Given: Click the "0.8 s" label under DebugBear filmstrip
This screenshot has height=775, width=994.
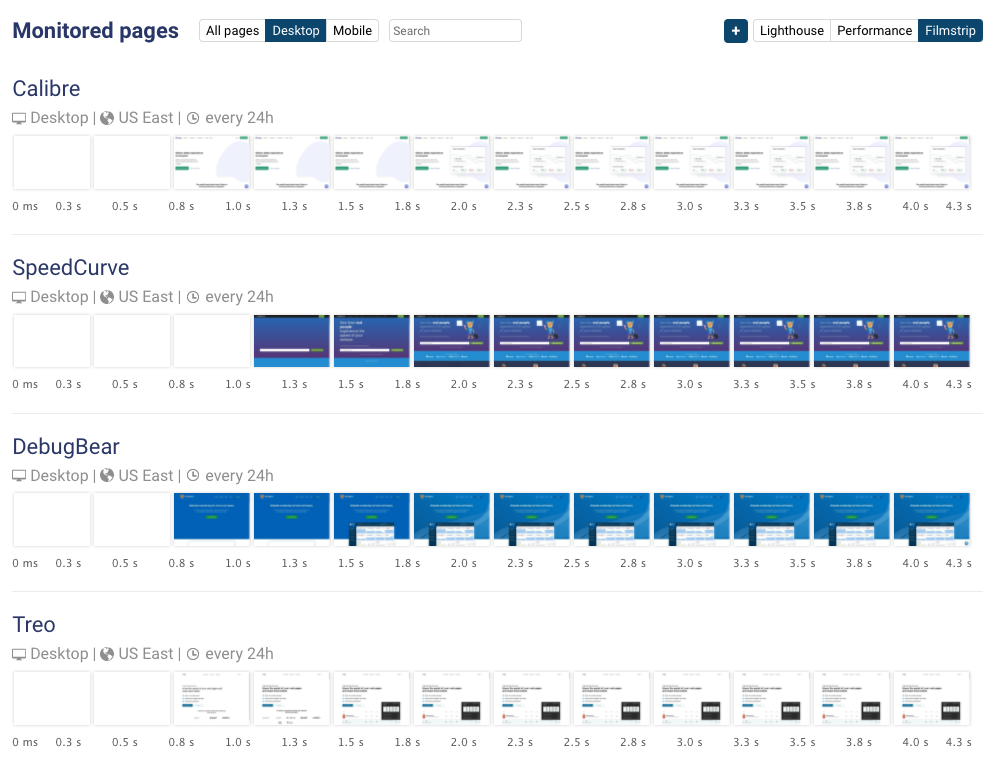Looking at the screenshot, I should (x=181, y=563).
